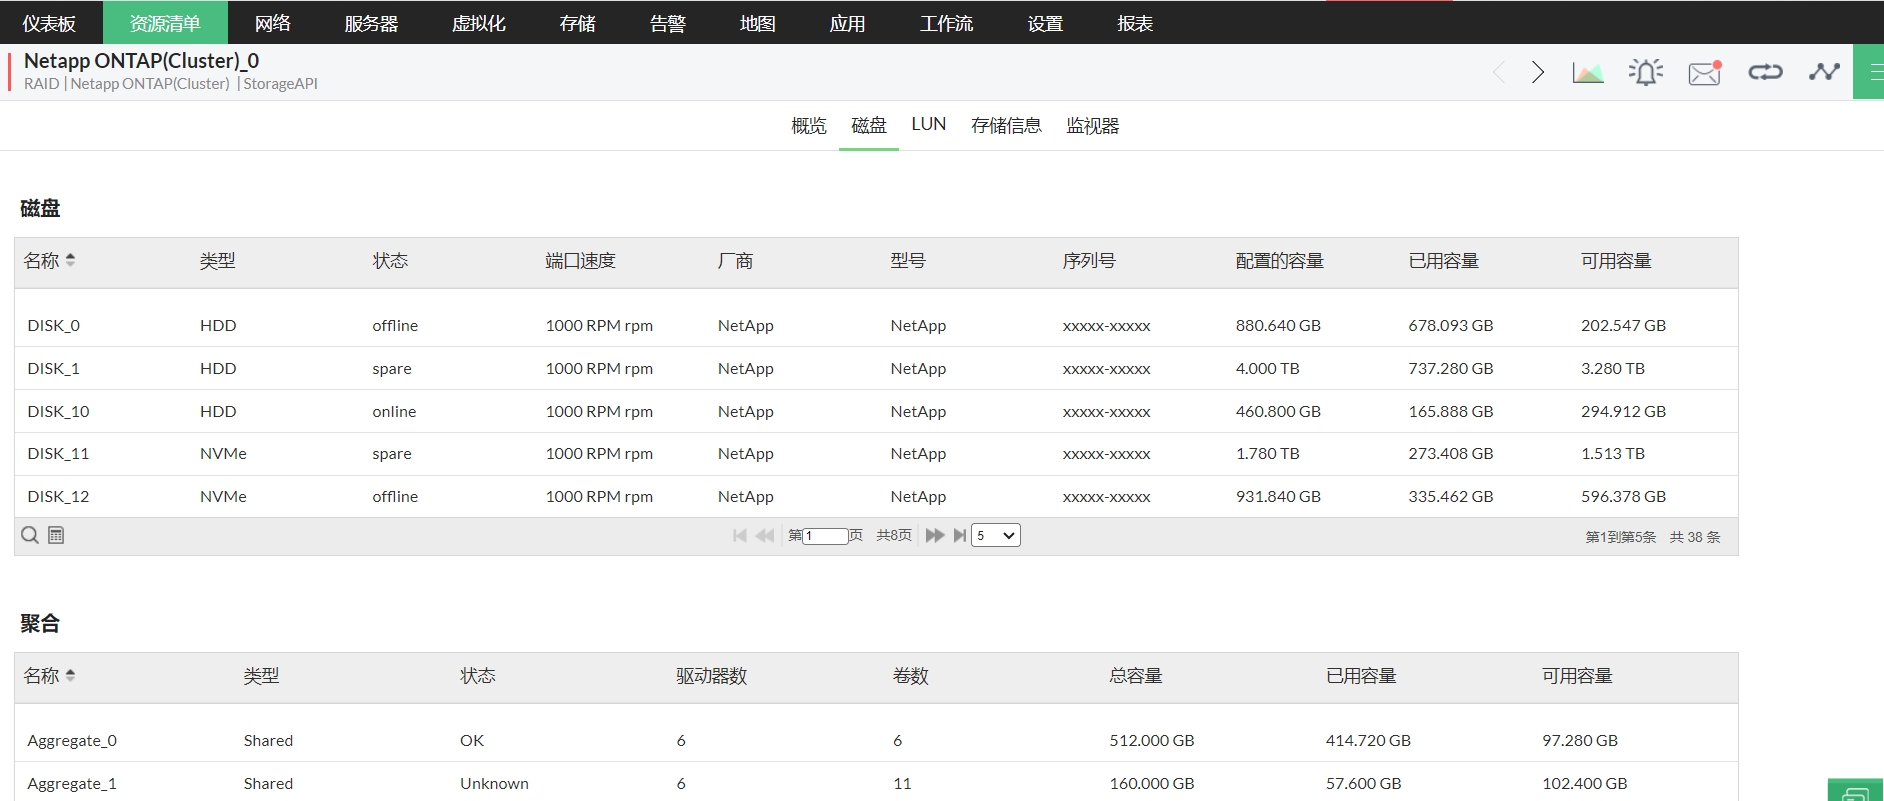Click the Unknown status of Aggregate_1
The height and width of the screenshot is (801, 1884).
[494, 784]
